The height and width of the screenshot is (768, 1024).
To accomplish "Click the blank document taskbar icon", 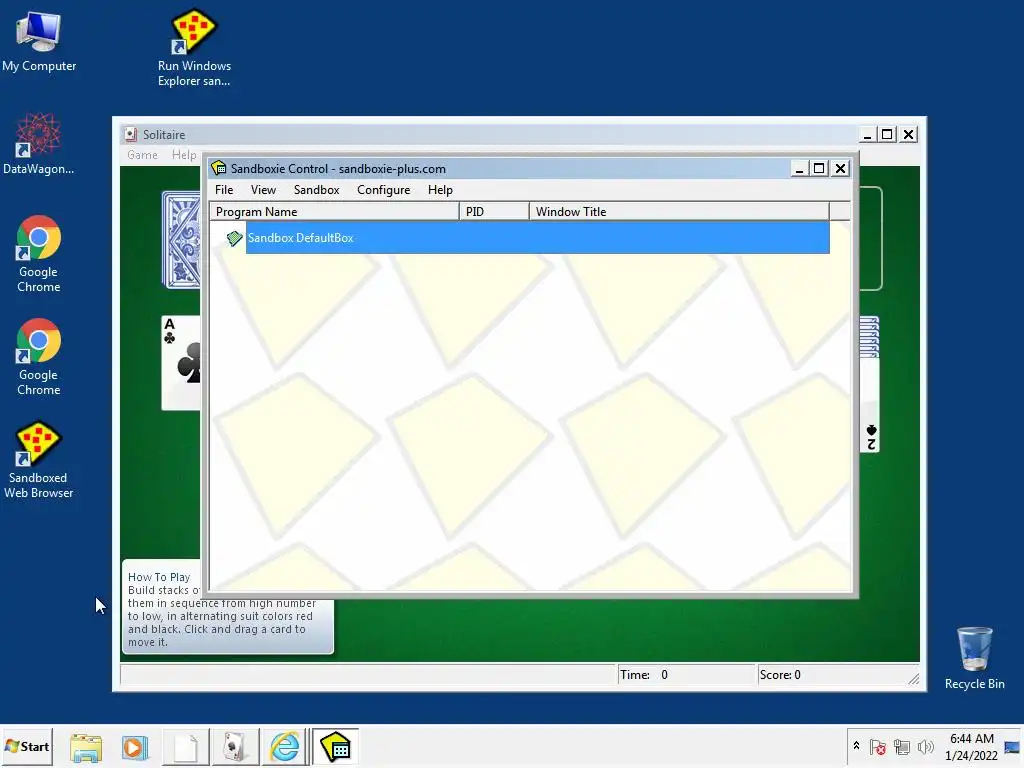I will [185, 747].
